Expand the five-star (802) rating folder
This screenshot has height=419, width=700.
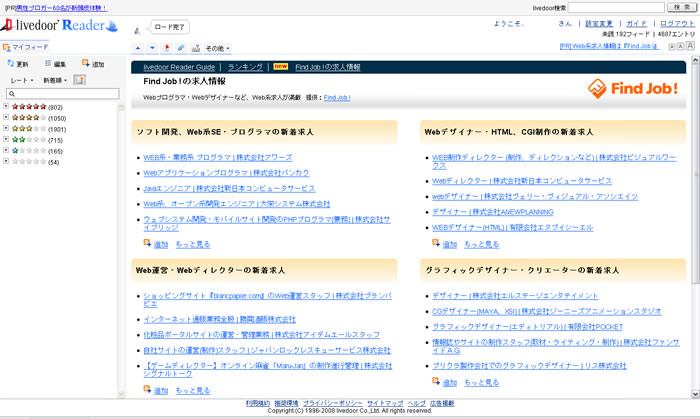point(6,106)
